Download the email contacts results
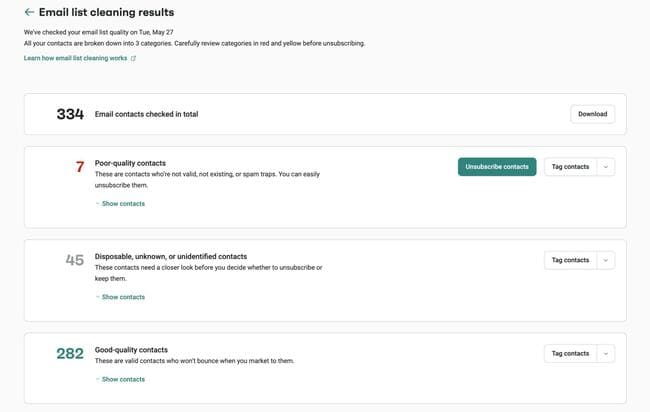Viewport: 650px width, 412px height. point(592,114)
